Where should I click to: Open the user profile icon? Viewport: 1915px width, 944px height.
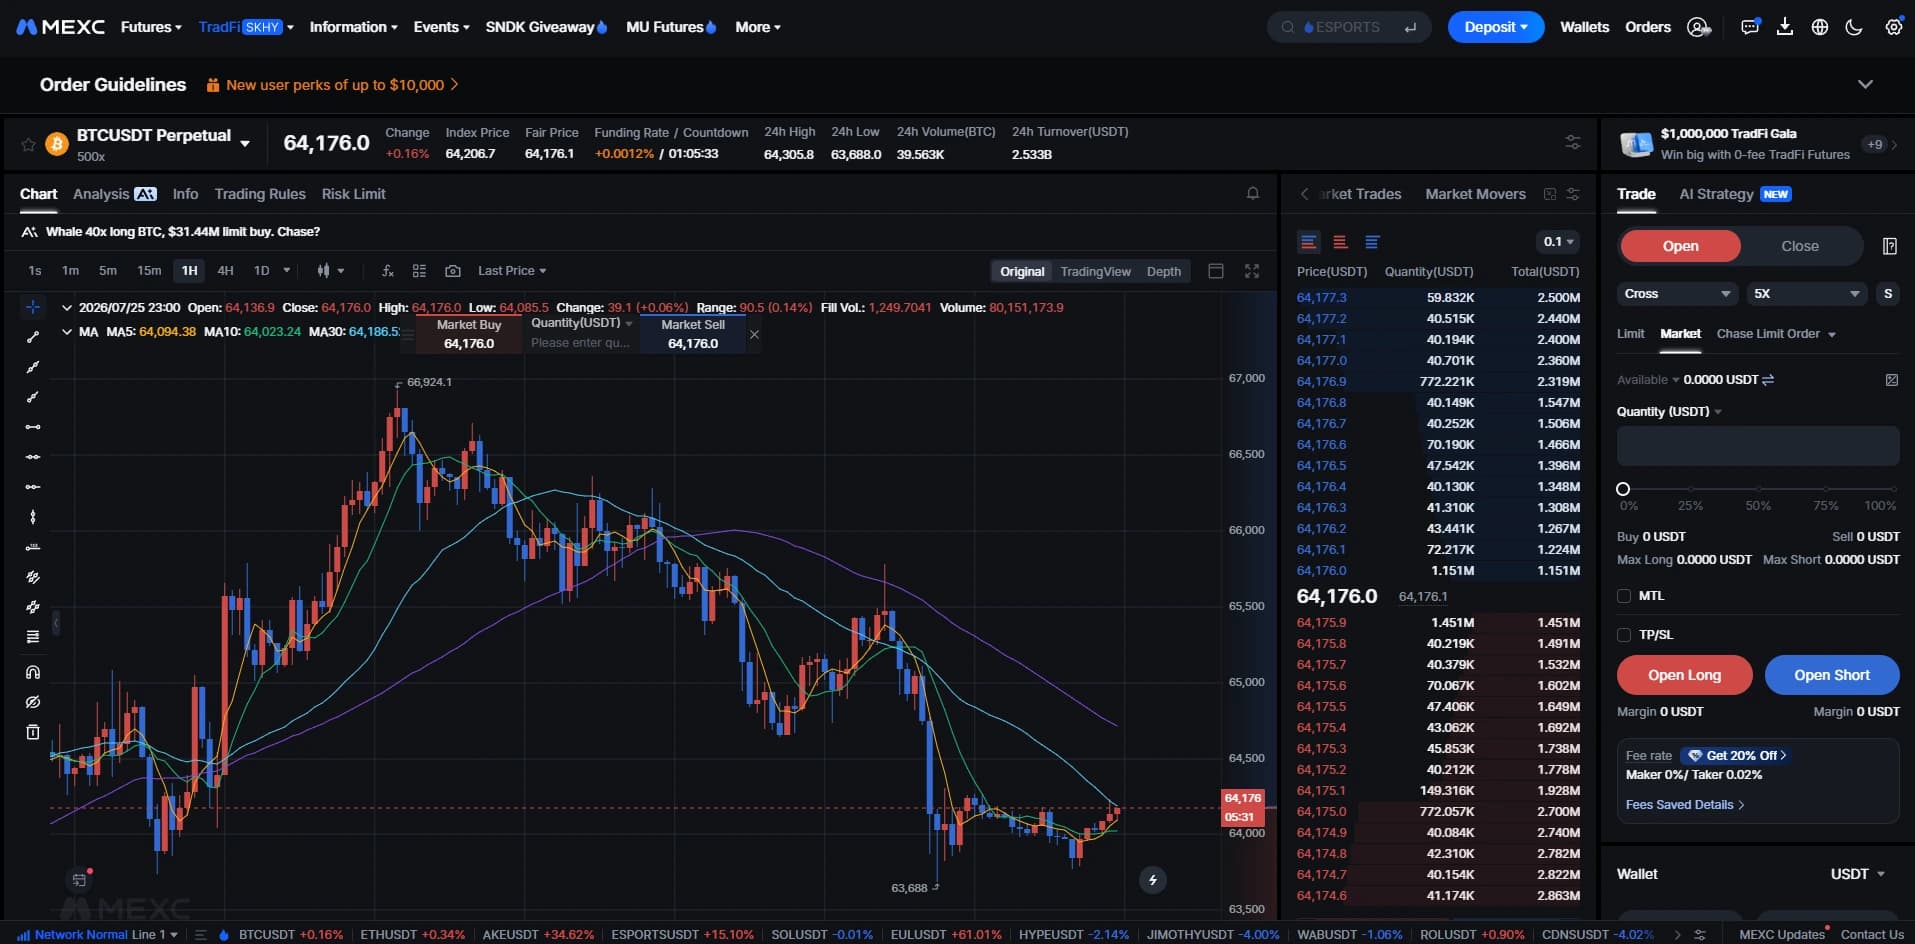[1698, 27]
